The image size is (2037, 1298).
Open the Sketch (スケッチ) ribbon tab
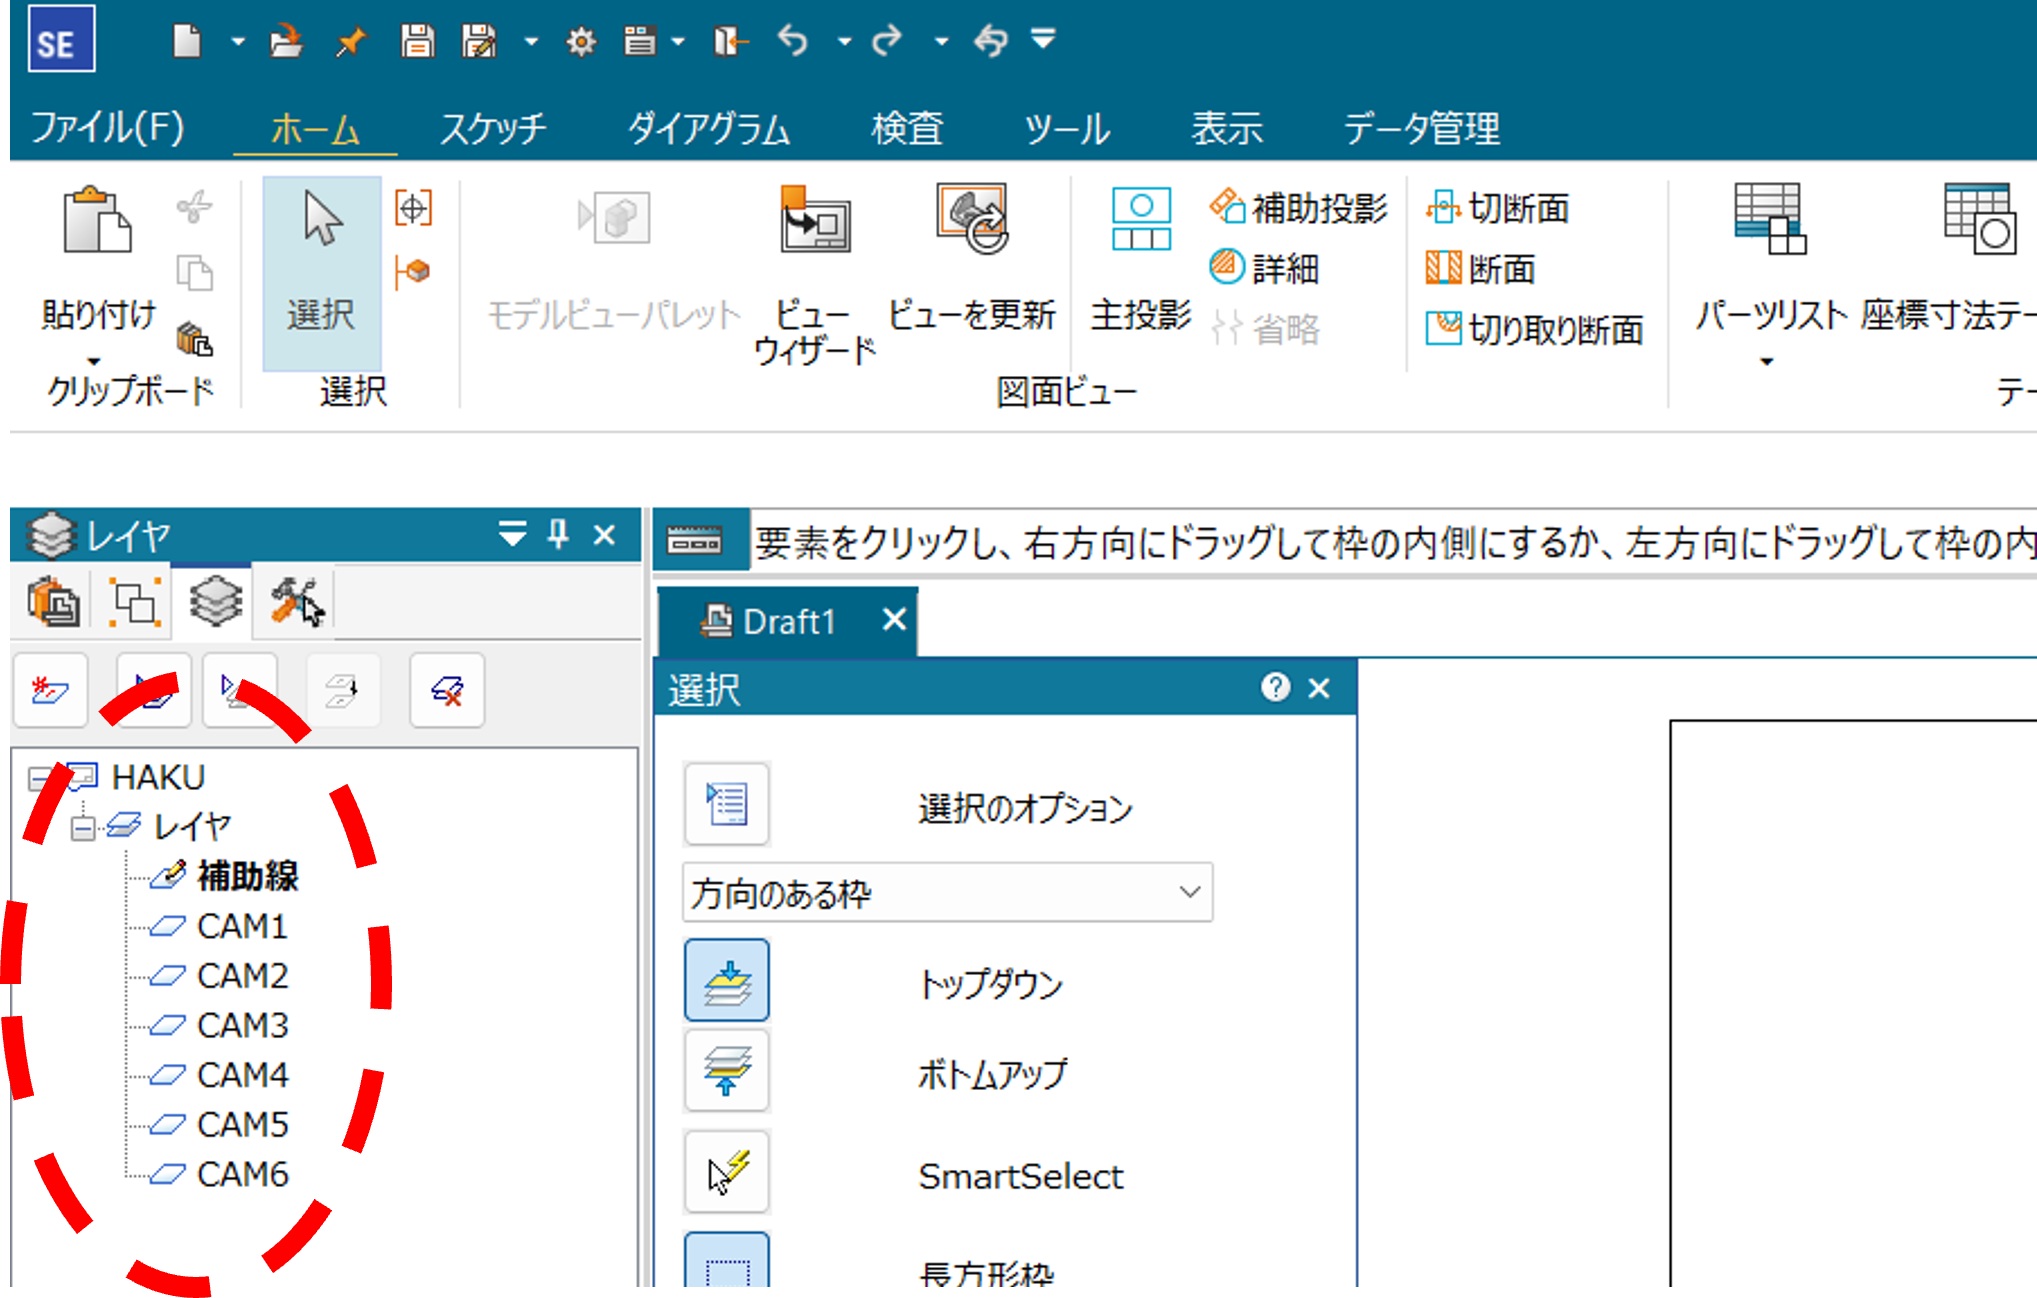point(493,129)
